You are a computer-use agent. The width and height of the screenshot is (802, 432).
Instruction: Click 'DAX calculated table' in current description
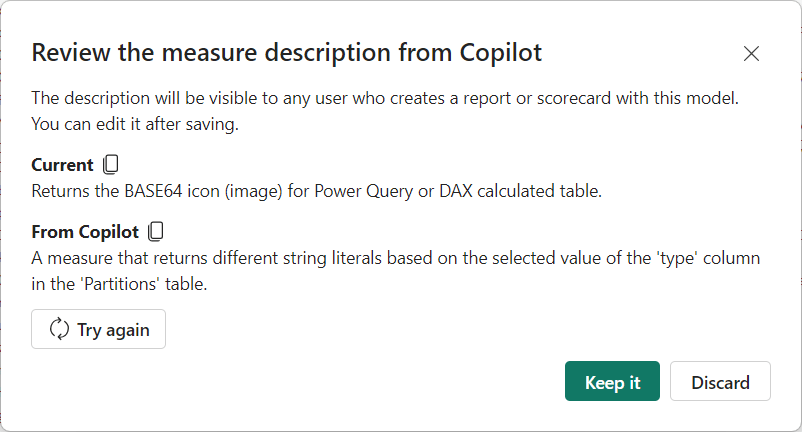coord(517,190)
